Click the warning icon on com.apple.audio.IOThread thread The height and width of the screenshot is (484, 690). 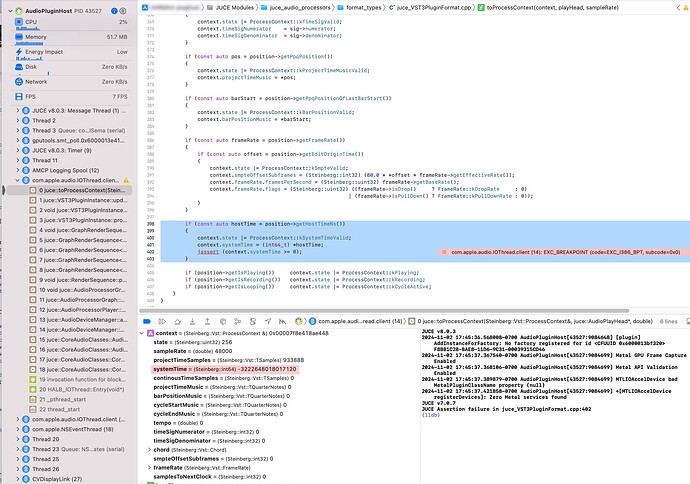[x=126, y=180]
